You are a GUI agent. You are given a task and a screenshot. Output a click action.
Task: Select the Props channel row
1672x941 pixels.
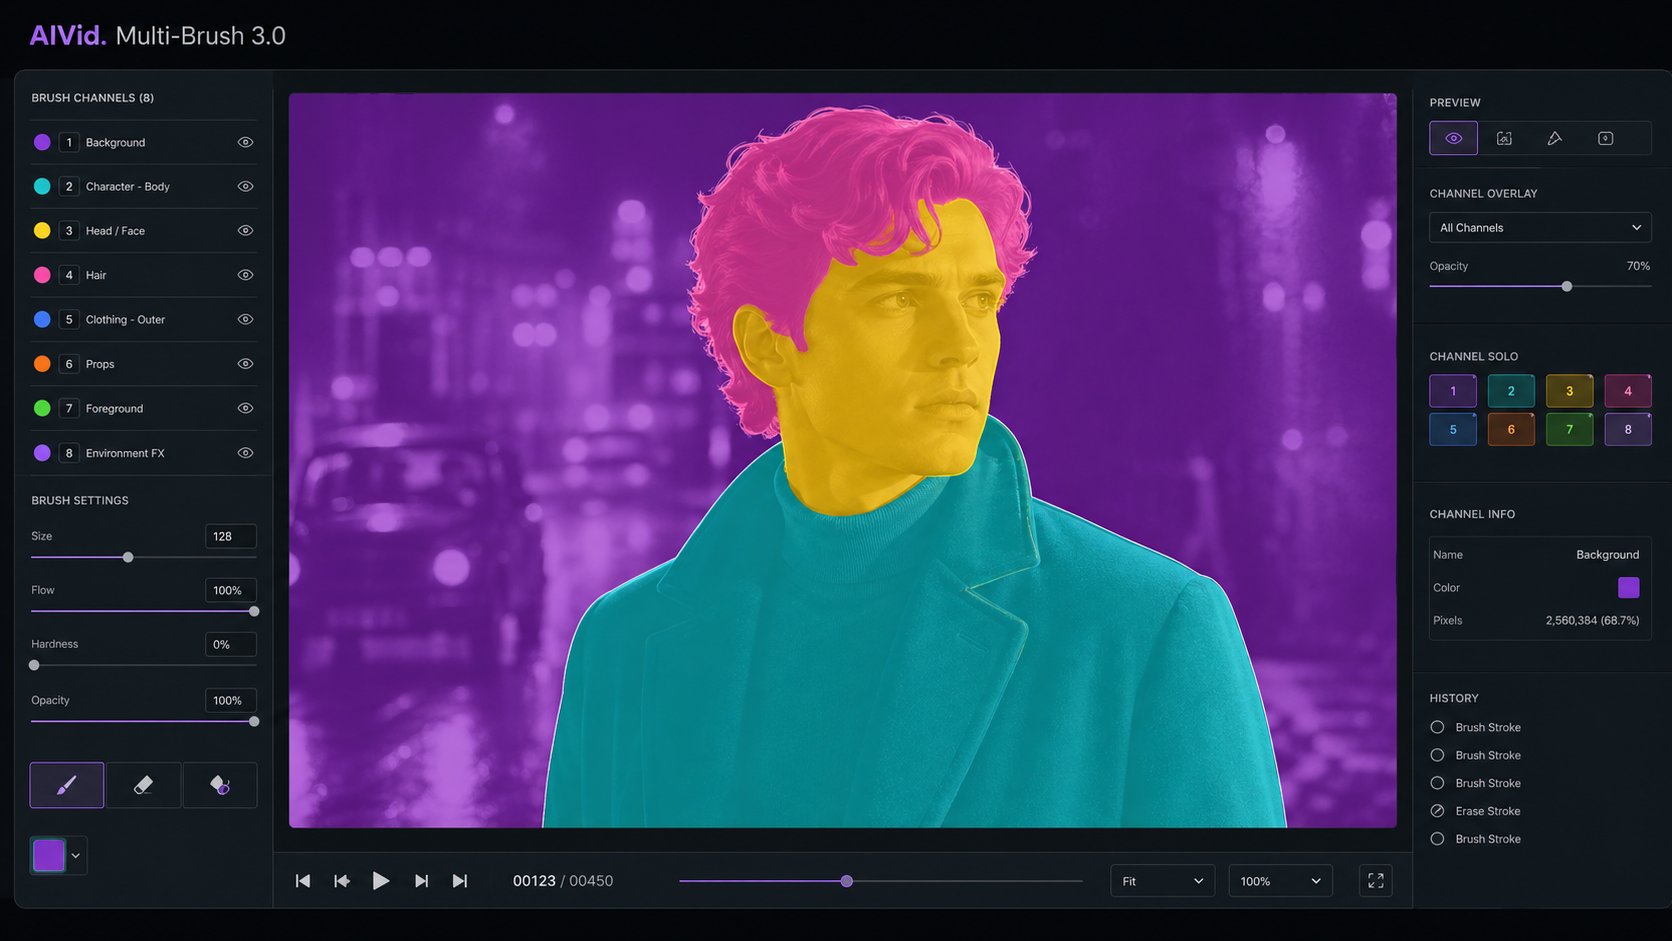point(143,364)
